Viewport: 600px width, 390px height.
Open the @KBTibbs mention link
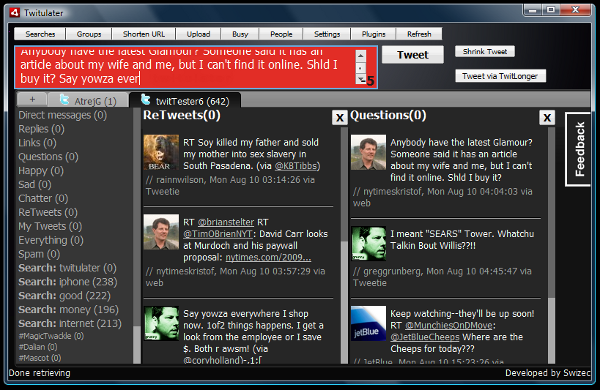[296, 166]
